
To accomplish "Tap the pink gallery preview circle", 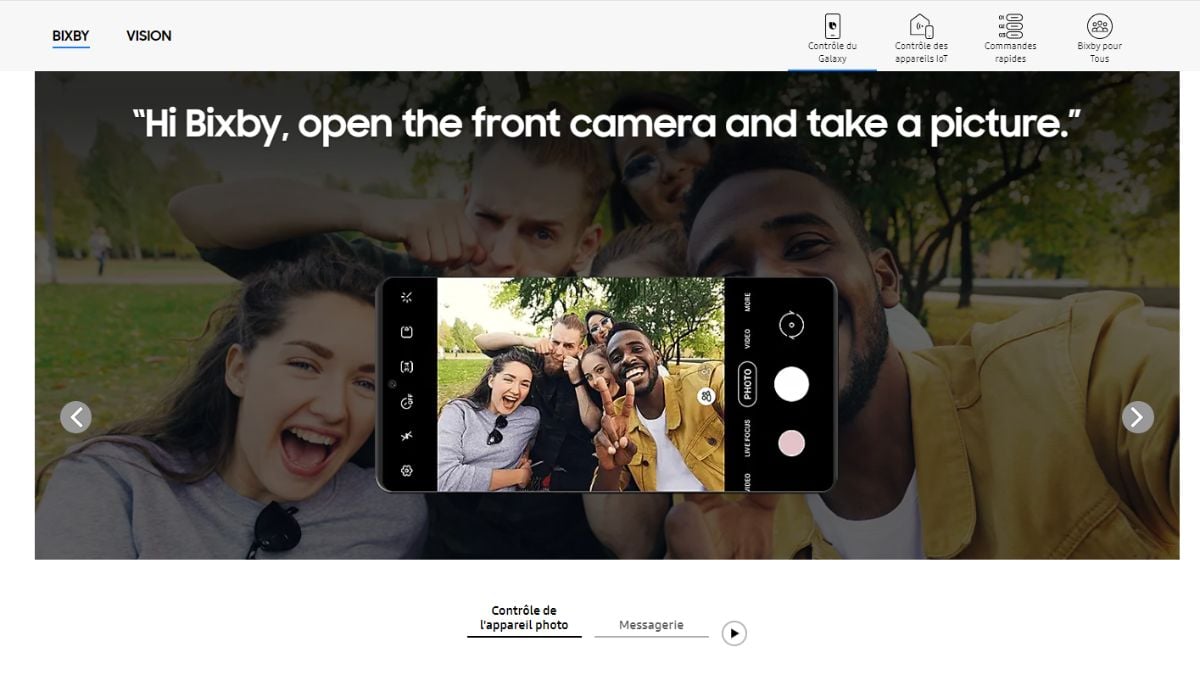I will tap(791, 443).
